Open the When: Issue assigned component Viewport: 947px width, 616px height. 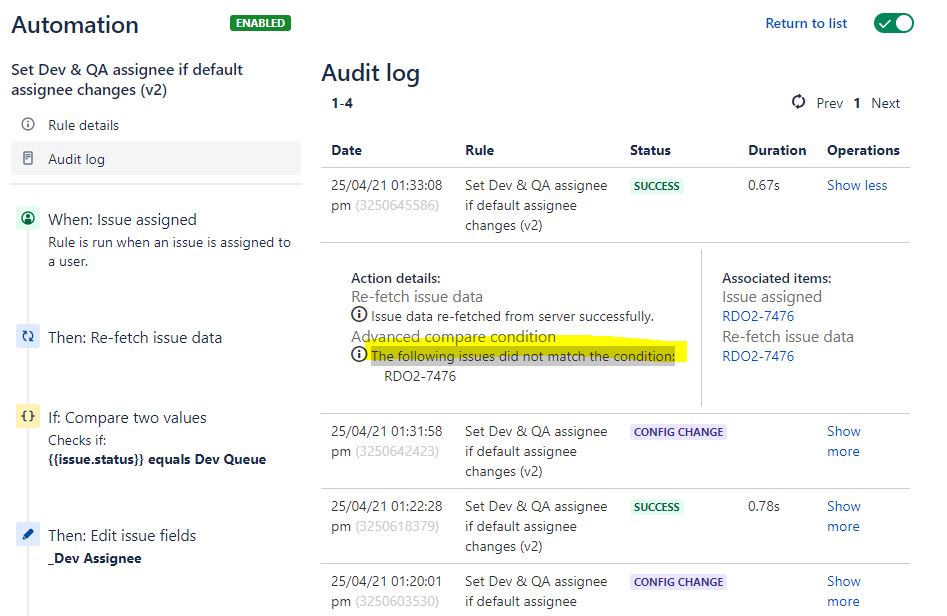pyautogui.click(x=122, y=220)
